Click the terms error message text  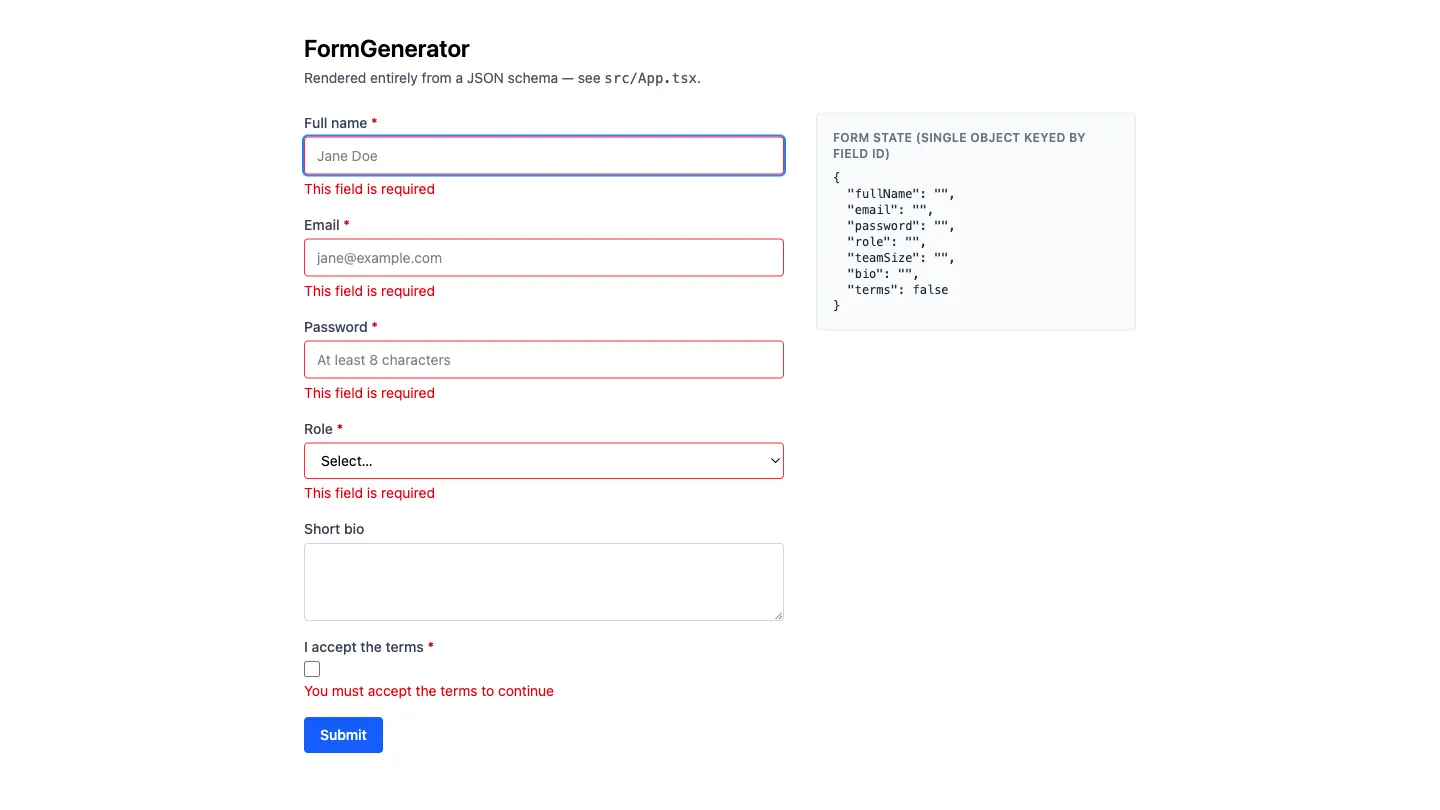429,691
